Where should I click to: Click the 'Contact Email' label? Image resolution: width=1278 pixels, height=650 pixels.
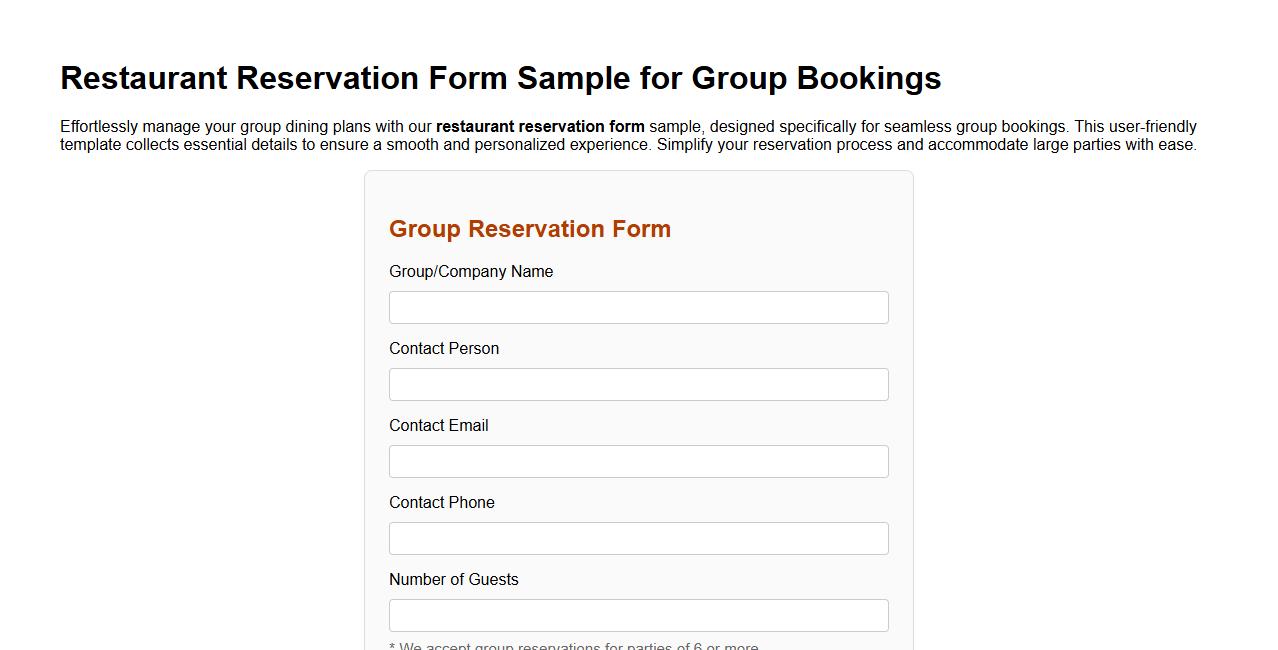(438, 425)
